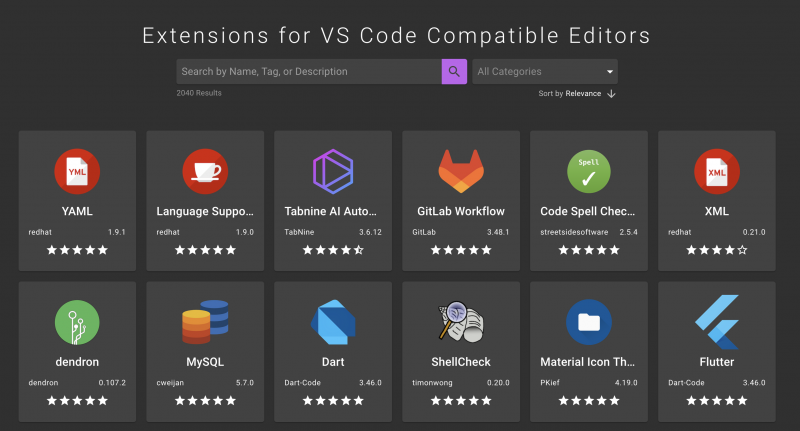Image resolution: width=800 pixels, height=431 pixels.
Task: Click the Code Spell Checker version 2.5.4
Action: (629, 232)
